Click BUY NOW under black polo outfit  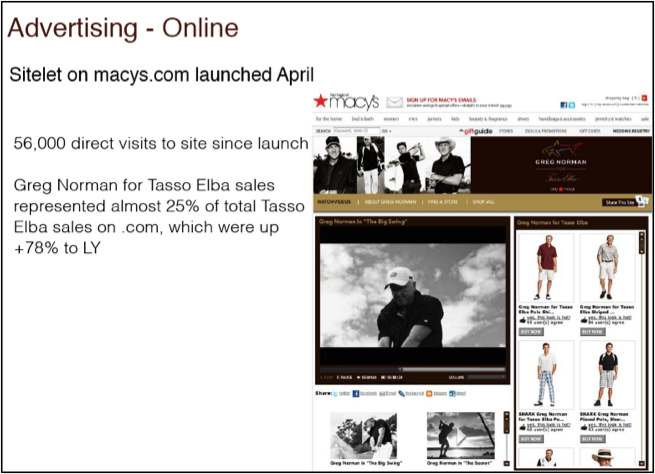coord(592,439)
